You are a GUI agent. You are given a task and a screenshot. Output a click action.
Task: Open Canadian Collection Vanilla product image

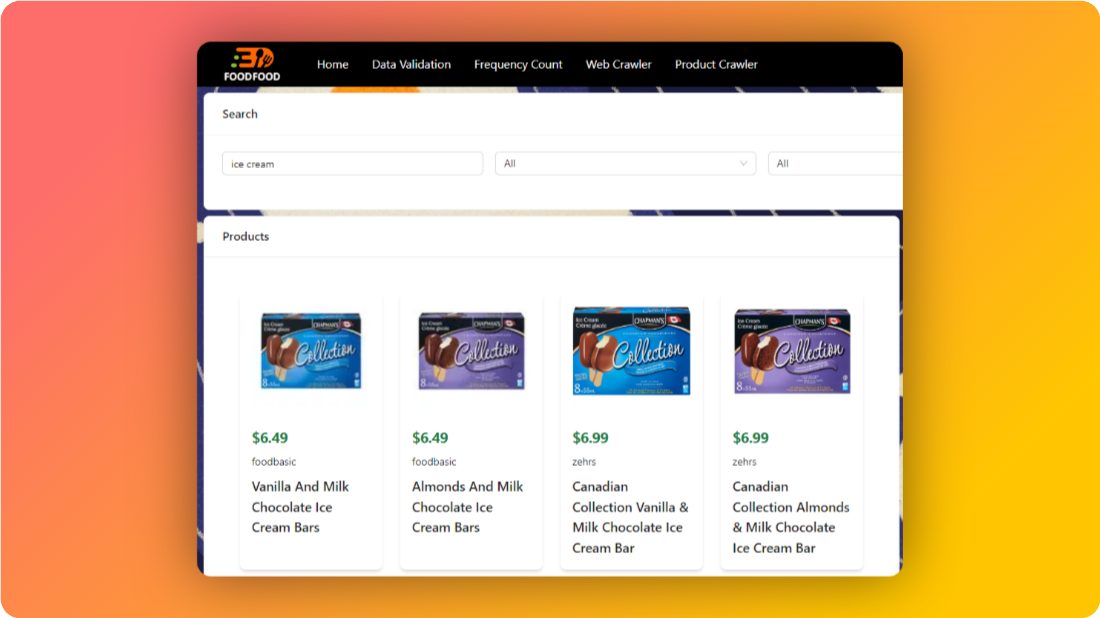pyautogui.click(x=631, y=350)
